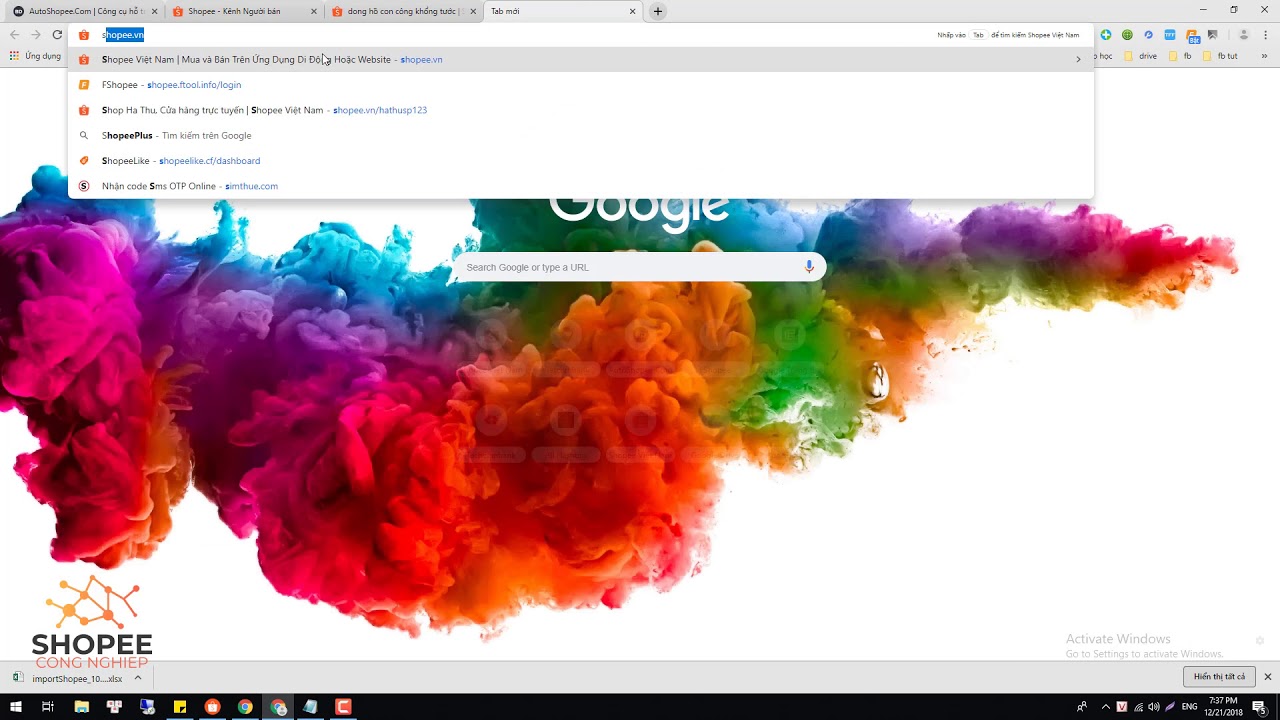The image size is (1280, 720).
Task: Close the Shopee - Kênh Người bán tab
Action: coord(314,11)
